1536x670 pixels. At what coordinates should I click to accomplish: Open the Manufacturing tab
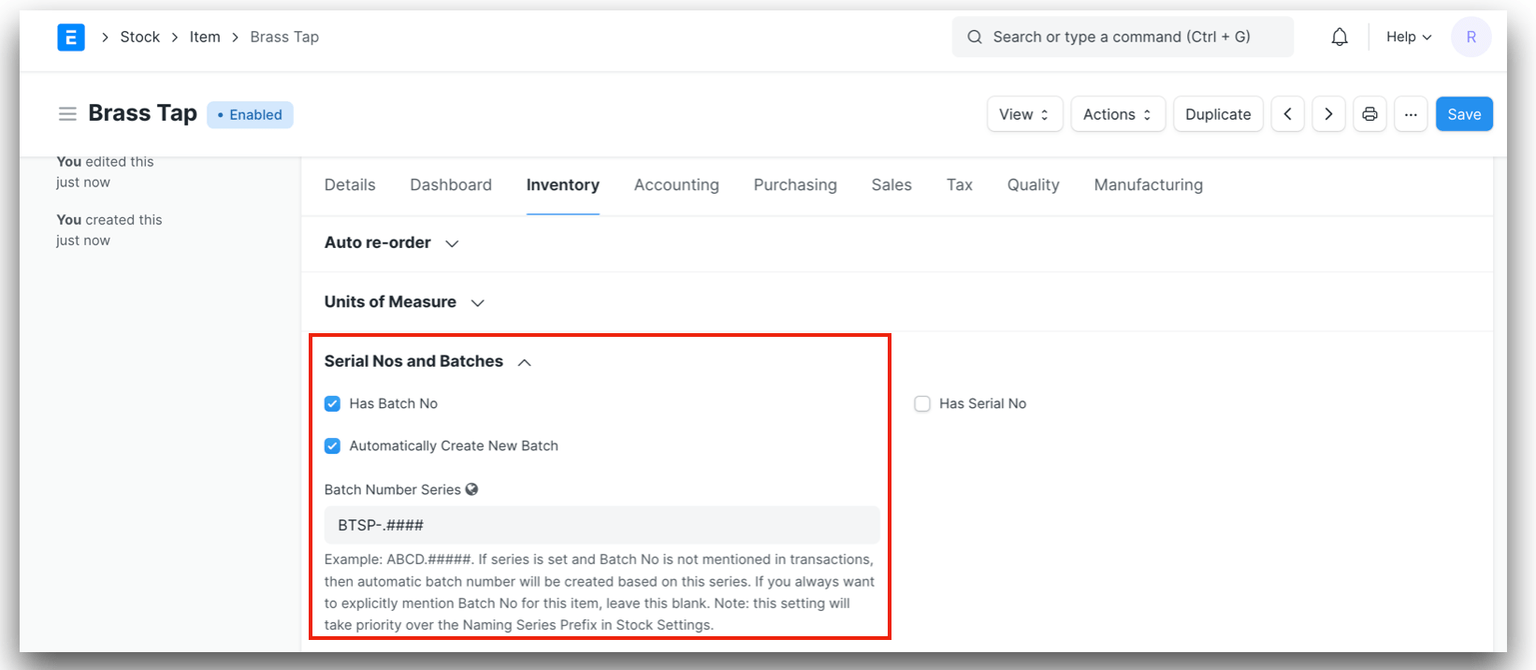pos(1148,185)
